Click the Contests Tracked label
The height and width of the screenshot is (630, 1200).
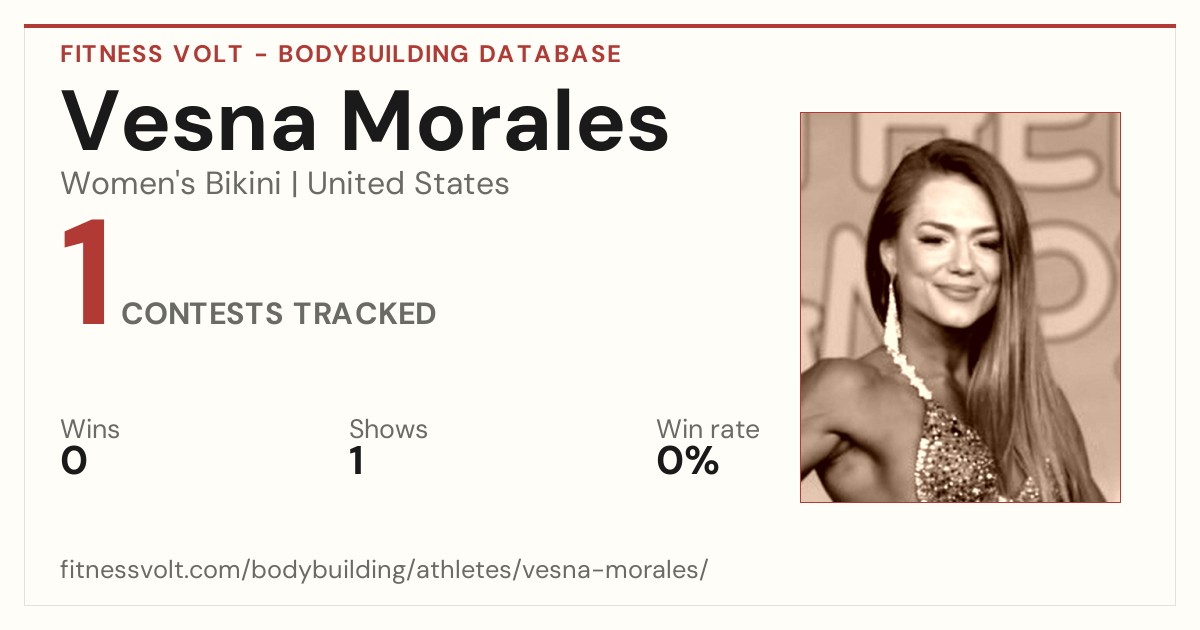point(279,314)
